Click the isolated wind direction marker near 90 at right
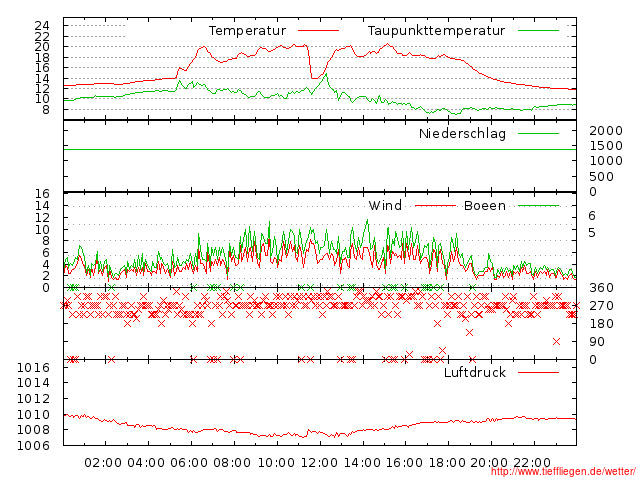Screen dimensions: 640x480 [556, 341]
